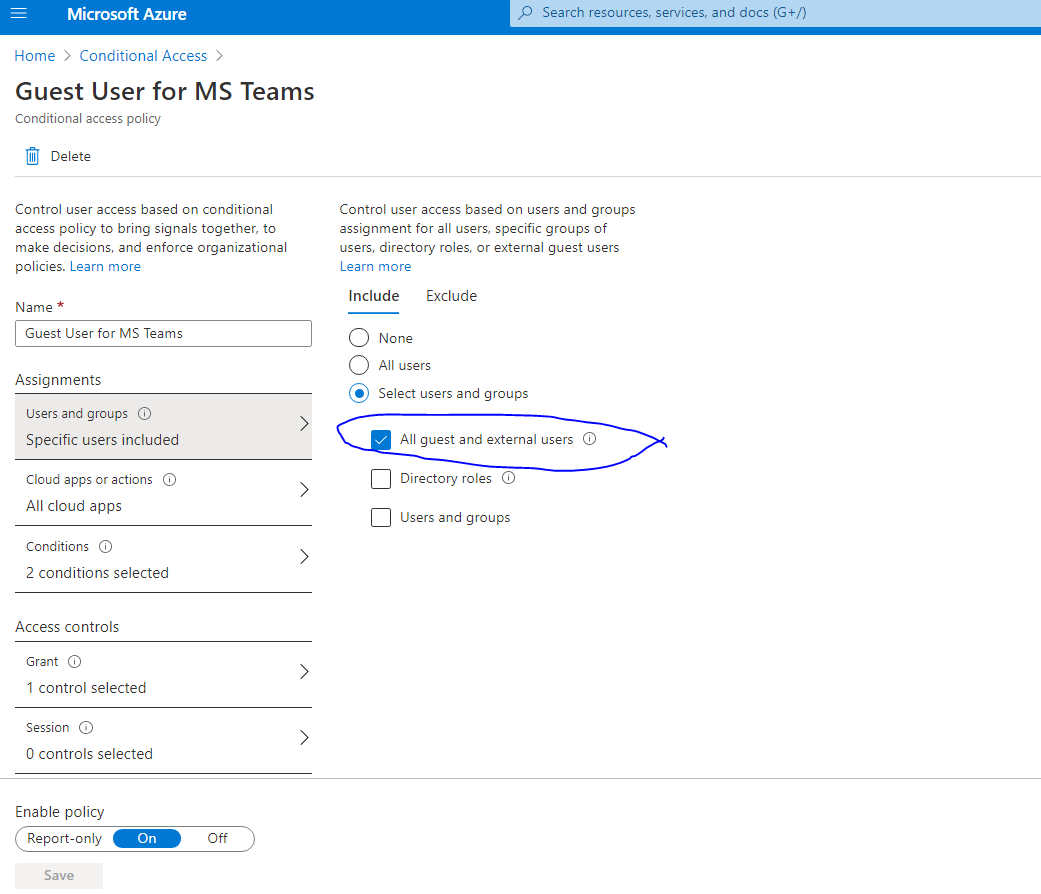Click 'Conditional access policy' subtitle

pos(88,118)
